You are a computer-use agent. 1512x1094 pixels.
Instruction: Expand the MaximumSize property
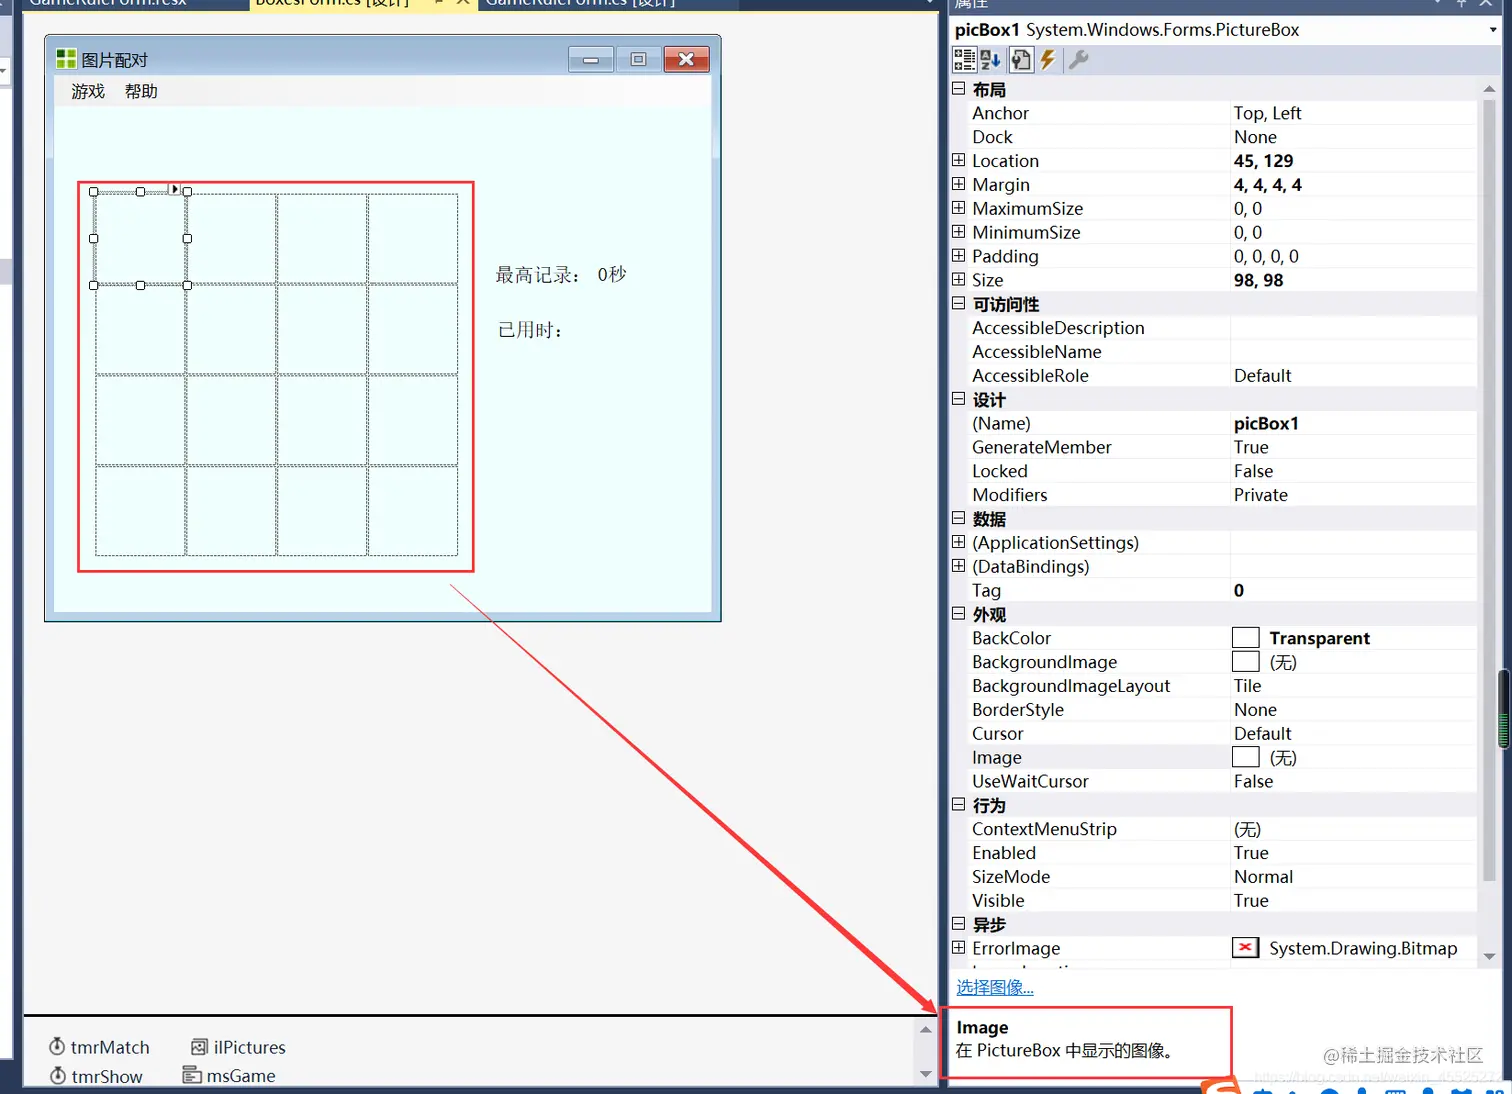click(958, 208)
